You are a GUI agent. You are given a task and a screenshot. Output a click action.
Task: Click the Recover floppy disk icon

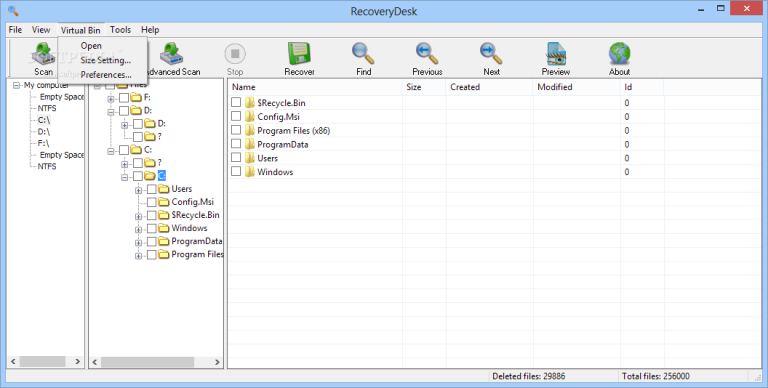[299, 54]
